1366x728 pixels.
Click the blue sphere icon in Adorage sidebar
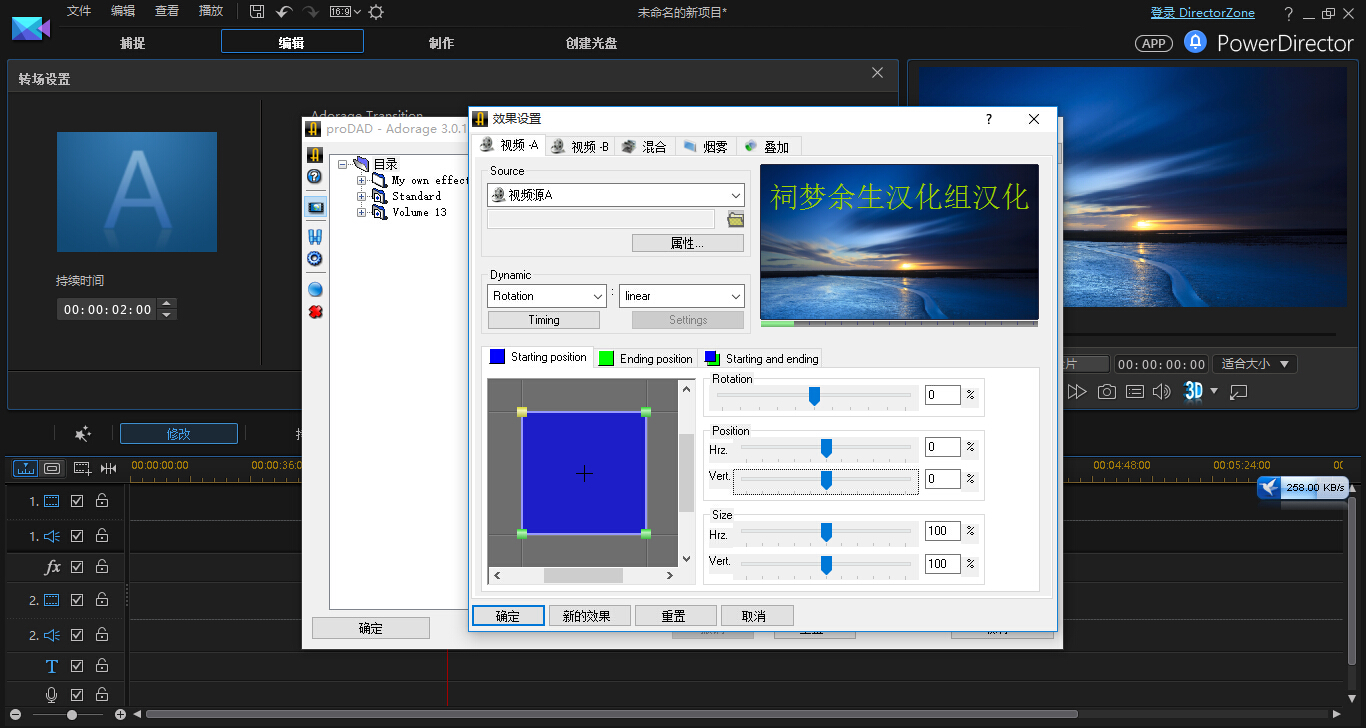314,289
